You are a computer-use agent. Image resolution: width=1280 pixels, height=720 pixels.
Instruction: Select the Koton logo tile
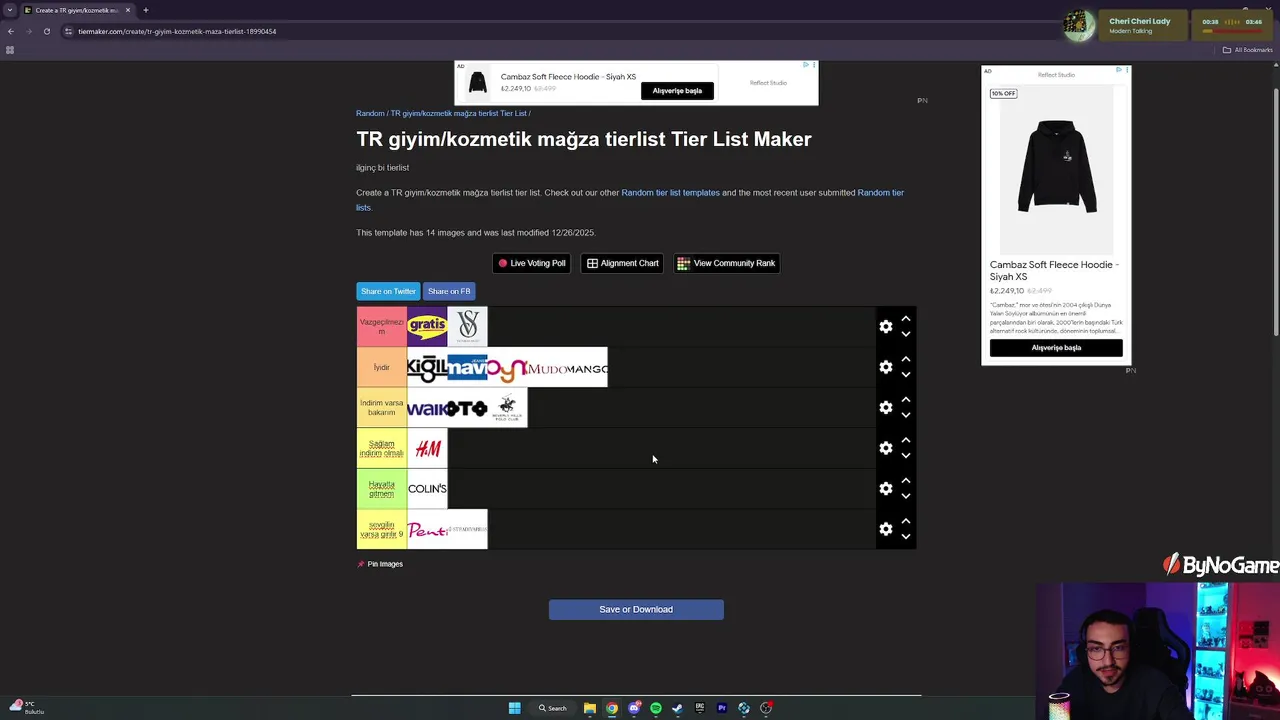click(x=467, y=408)
